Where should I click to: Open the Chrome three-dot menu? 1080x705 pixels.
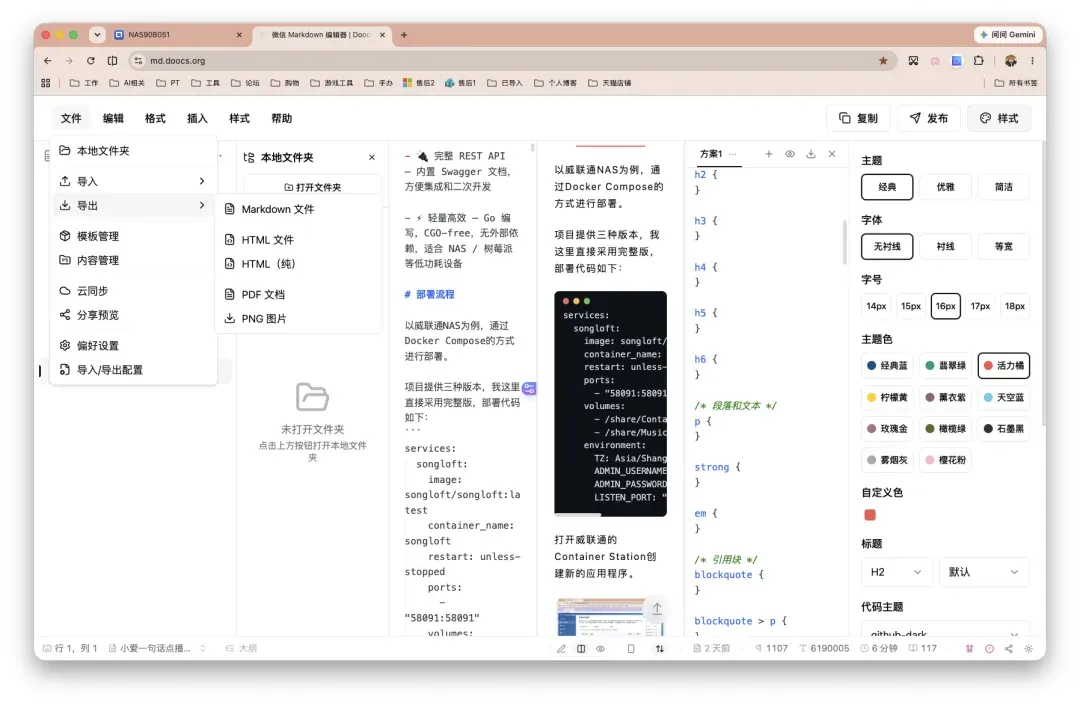(1032, 61)
